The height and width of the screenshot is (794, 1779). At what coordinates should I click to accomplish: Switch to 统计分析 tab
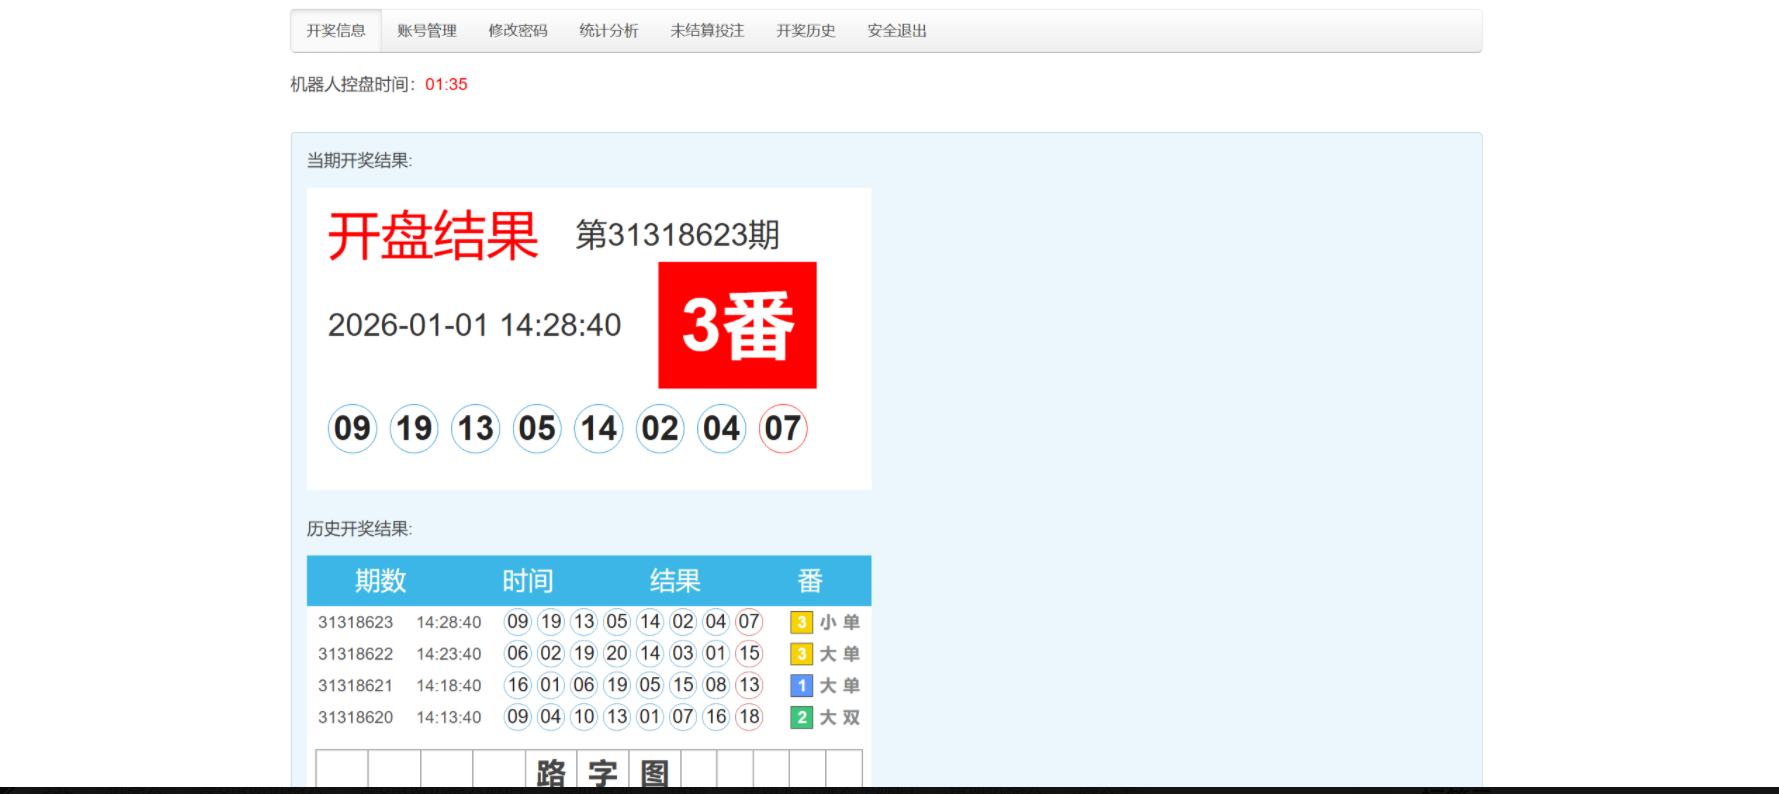point(609,31)
